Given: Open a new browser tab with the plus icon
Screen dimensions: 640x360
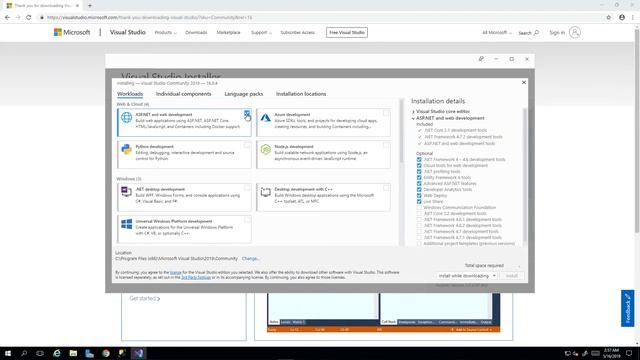Looking at the screenshot, I should pos(90,6).
